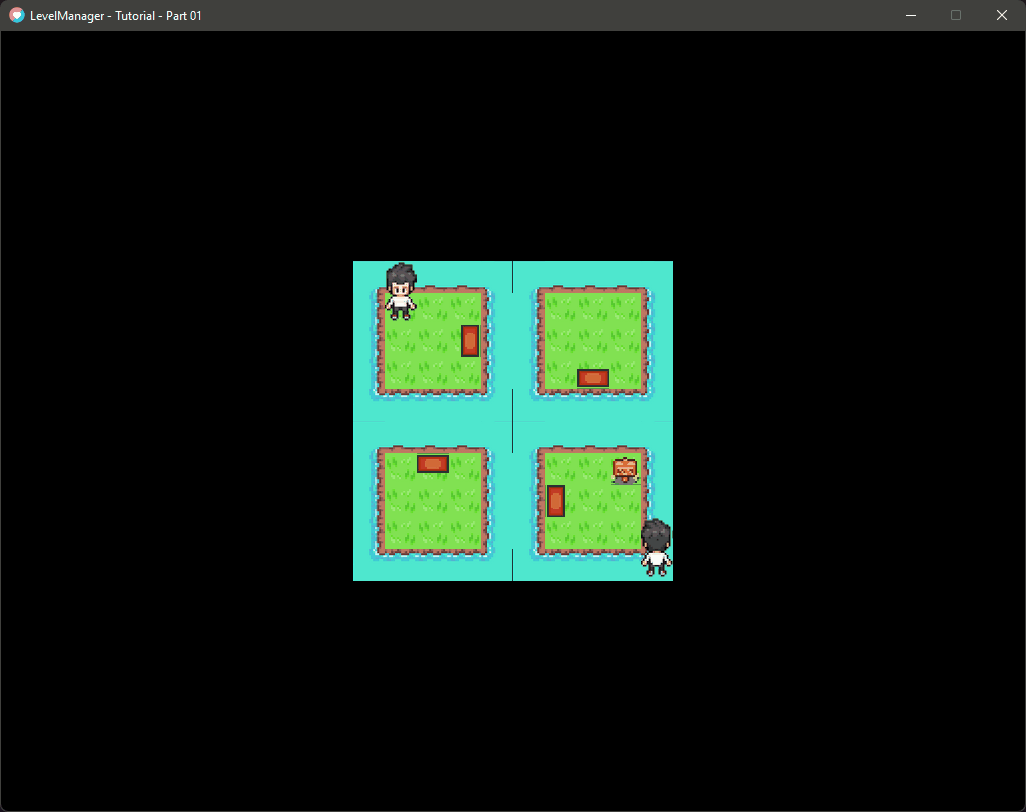This screenshot has height=812, width=1026.
Task: Close the LevelManager window
Action: click(x=1001, y=15)
